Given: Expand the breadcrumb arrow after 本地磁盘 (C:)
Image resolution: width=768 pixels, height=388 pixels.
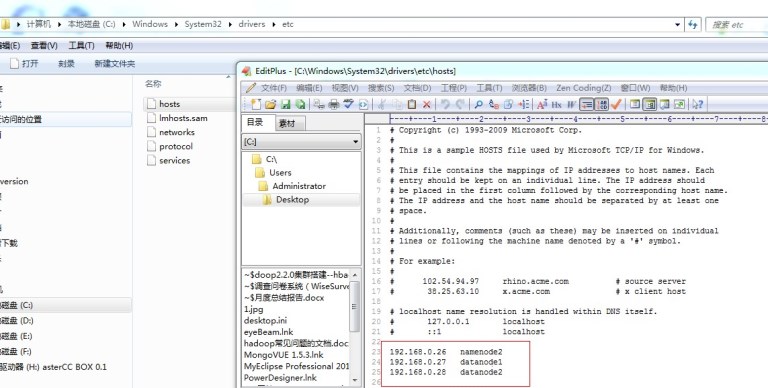Looking at the screenshot, I should 123,24.
